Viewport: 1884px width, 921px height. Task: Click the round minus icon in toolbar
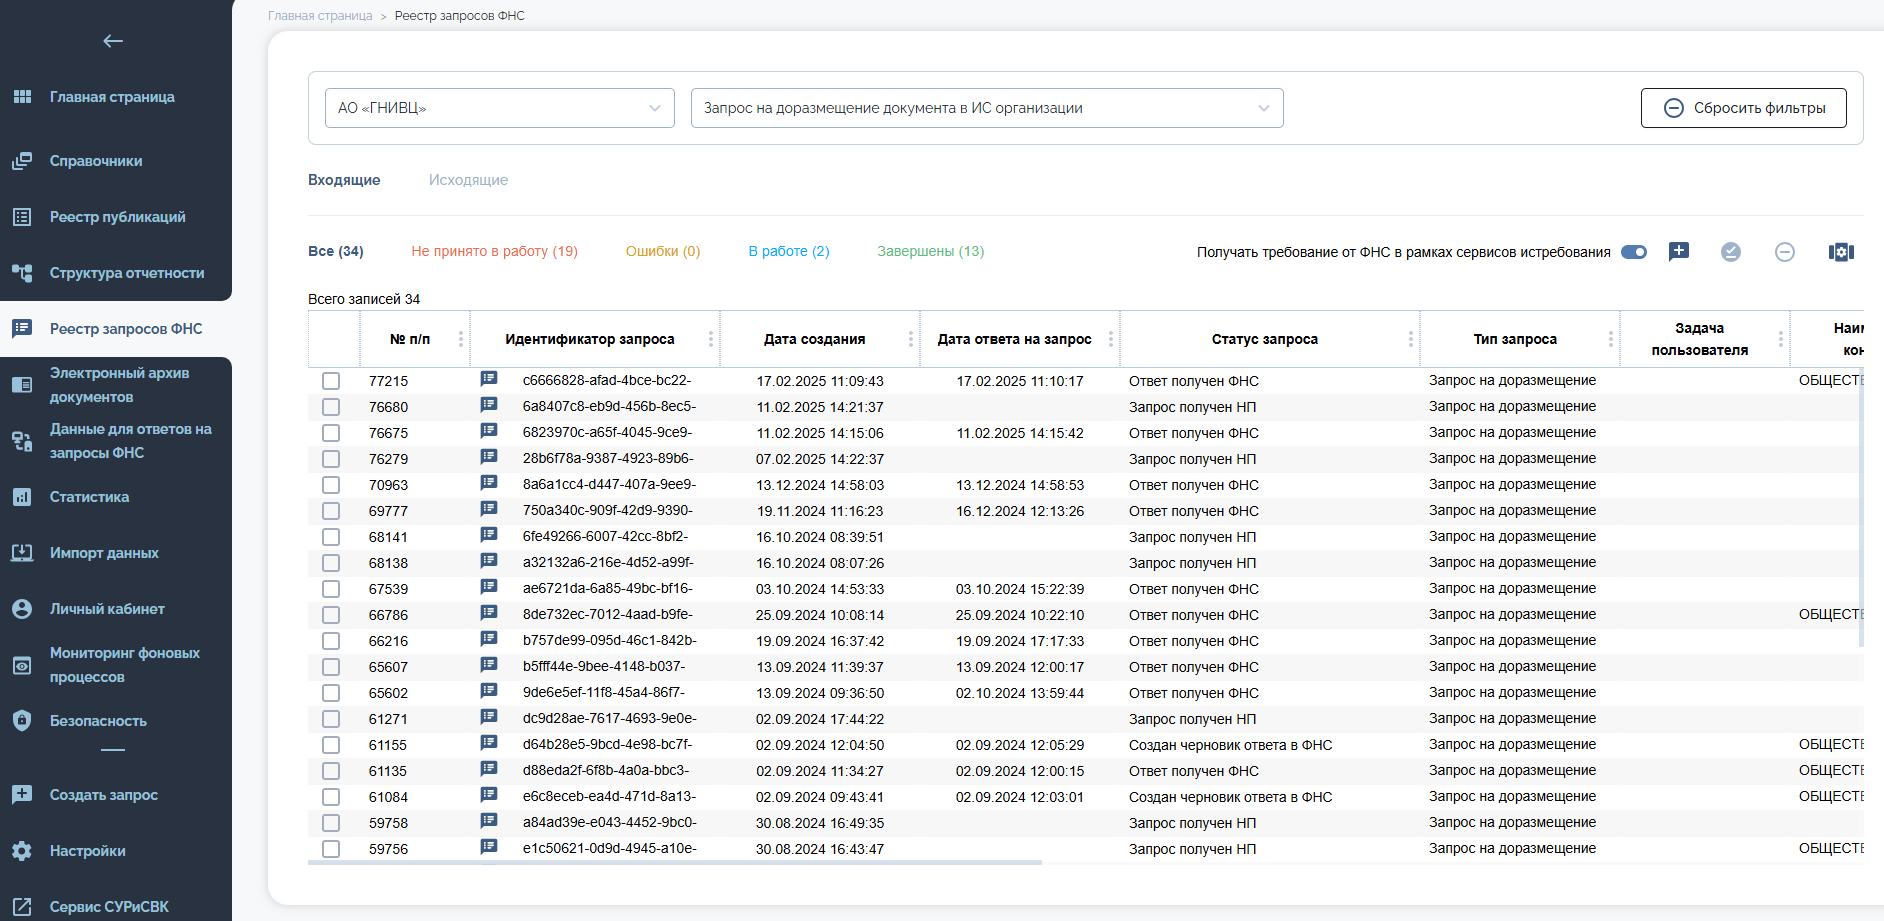[1785, 252]
